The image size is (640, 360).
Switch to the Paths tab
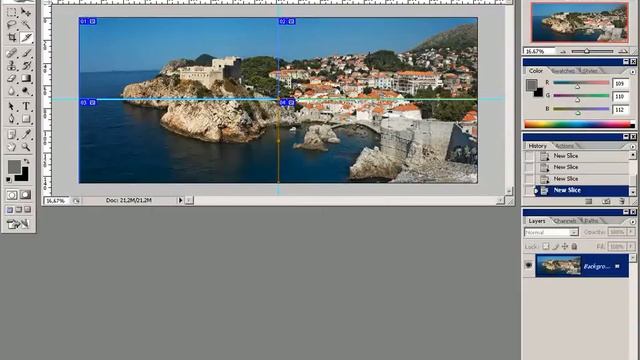(x=591, y=221)
